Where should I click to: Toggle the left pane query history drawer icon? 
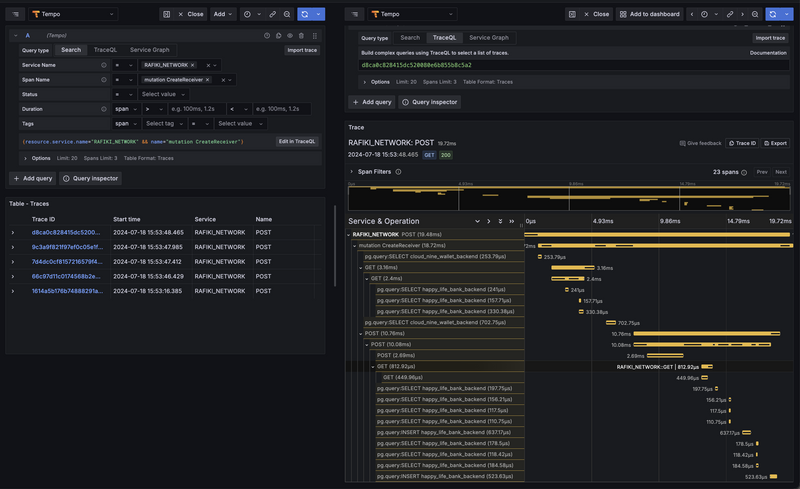click(15, 14)
